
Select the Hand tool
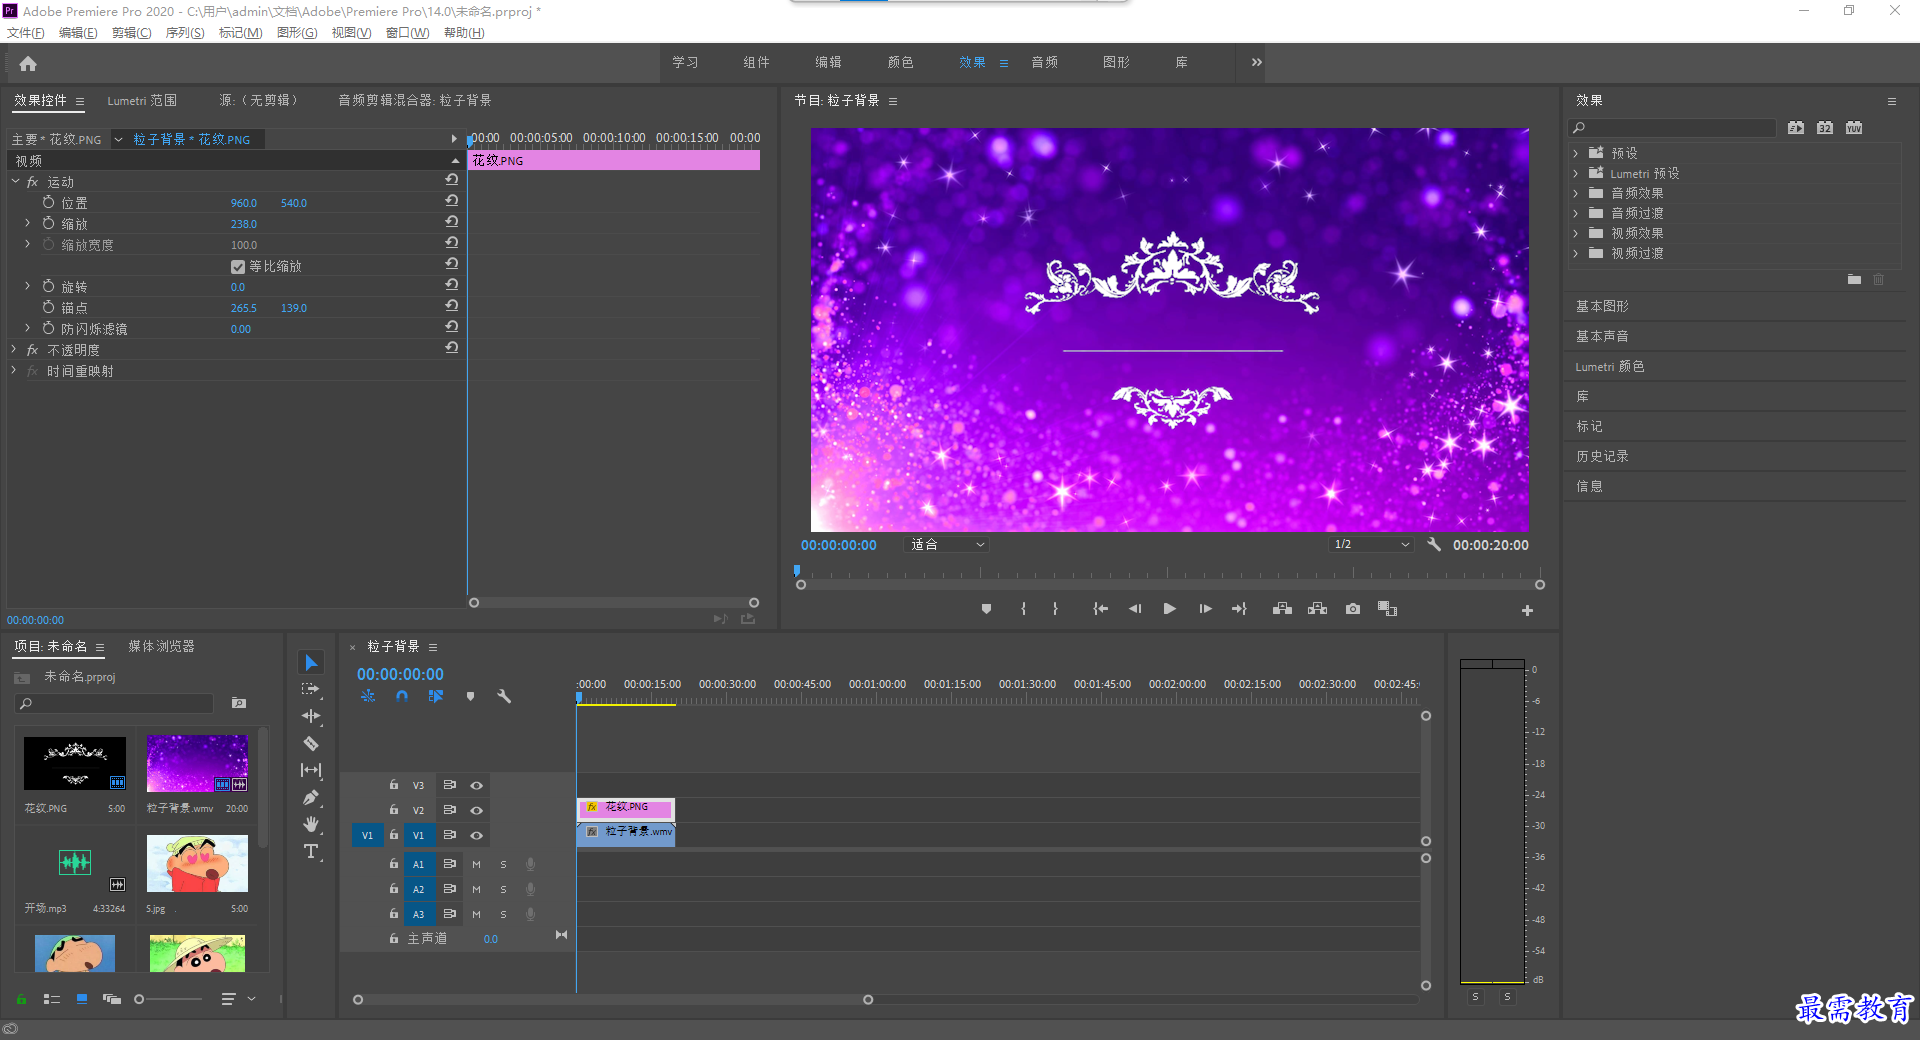(311, 824)
